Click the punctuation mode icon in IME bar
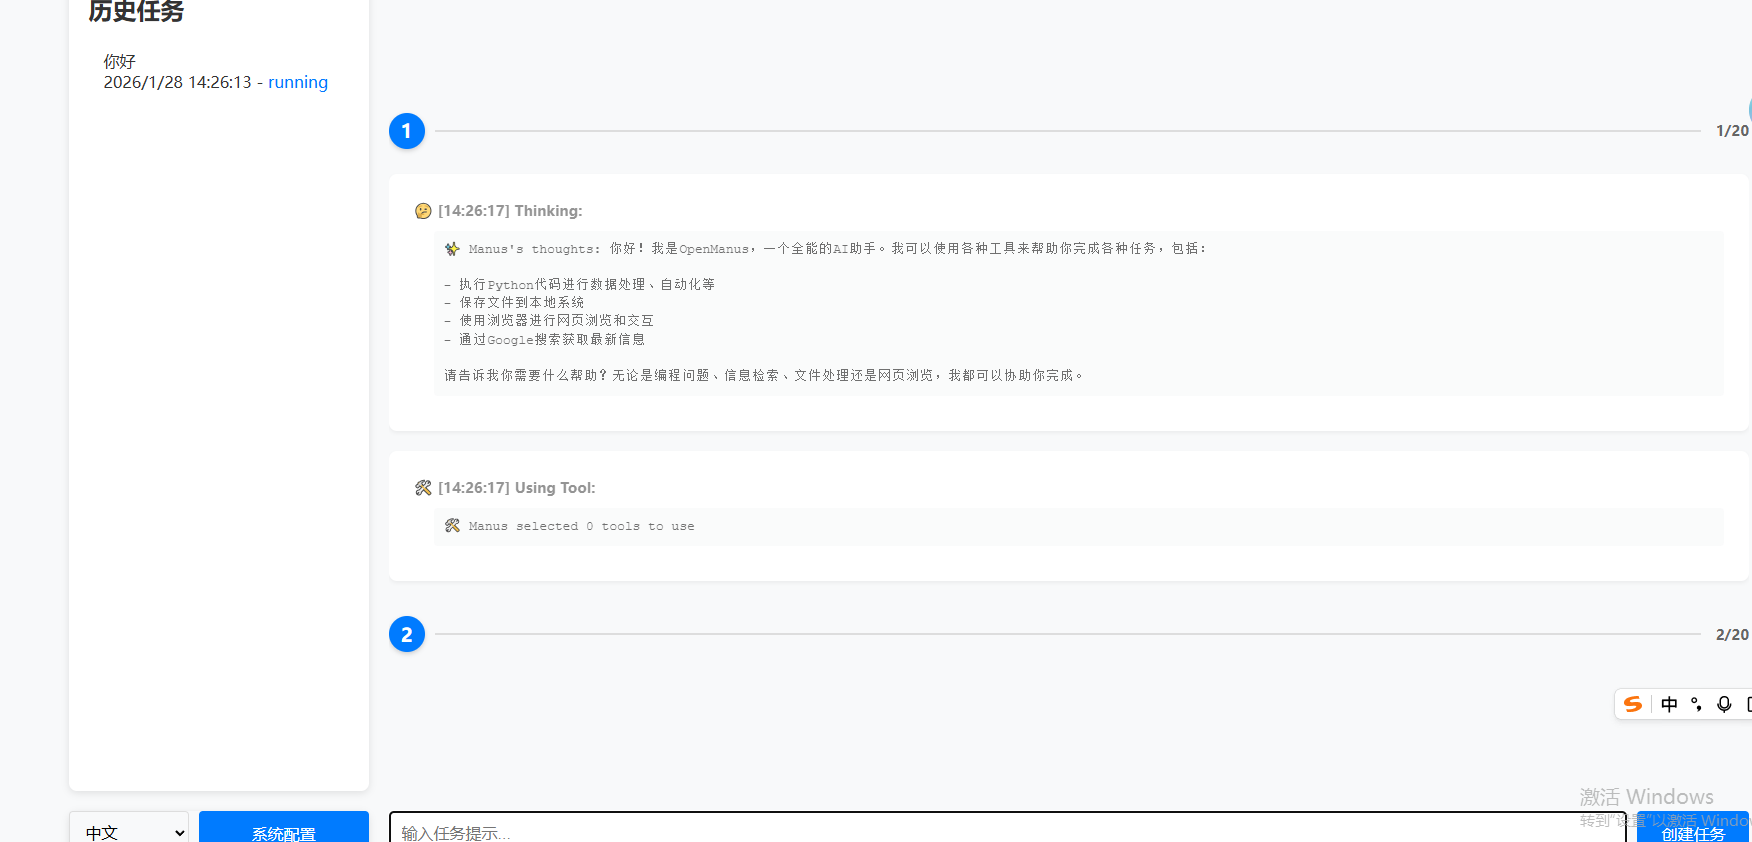1752x842 pixels. tap(1696, 704)
